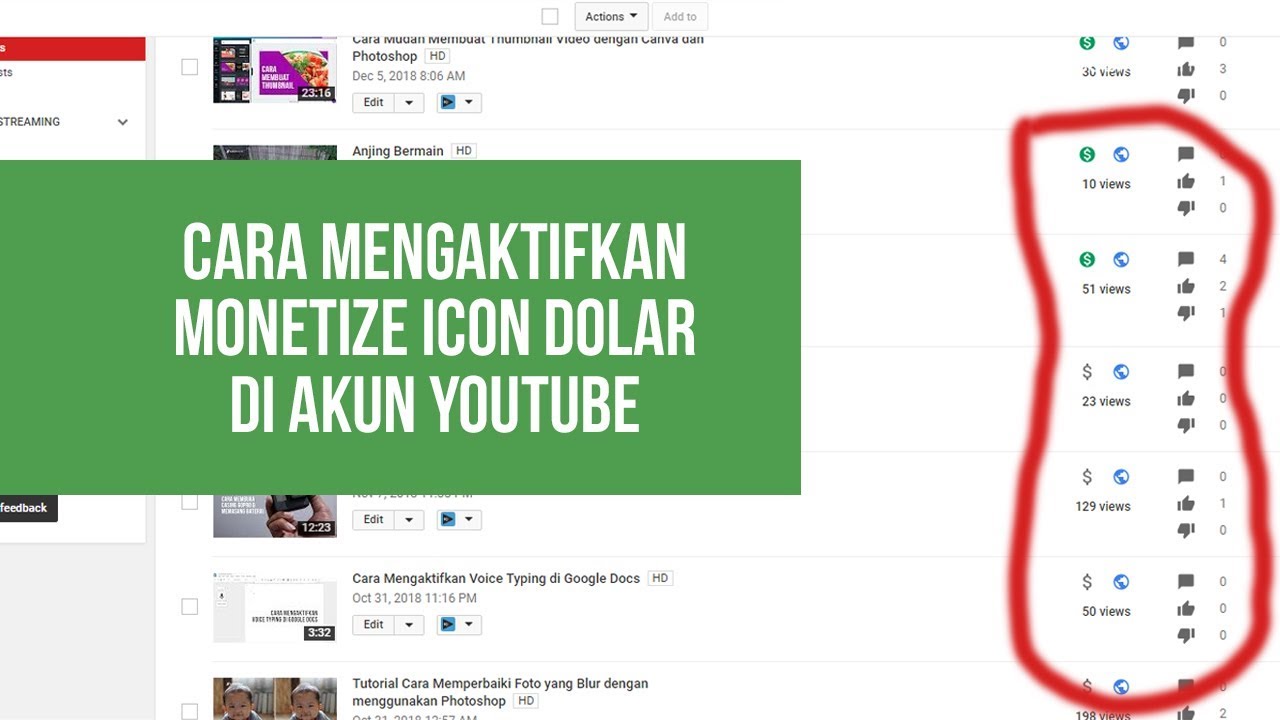Enable the select-all checkbox at the top

pos(550,16)
